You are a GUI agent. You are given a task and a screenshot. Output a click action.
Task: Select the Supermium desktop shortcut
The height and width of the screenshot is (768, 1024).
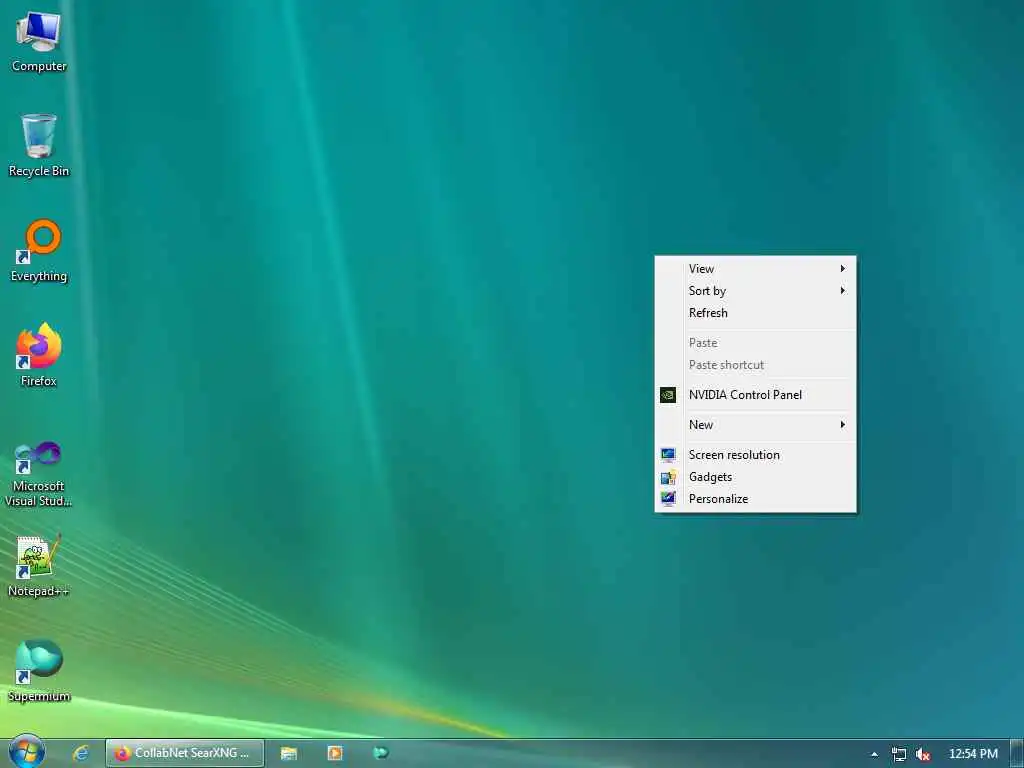[39, 671]
